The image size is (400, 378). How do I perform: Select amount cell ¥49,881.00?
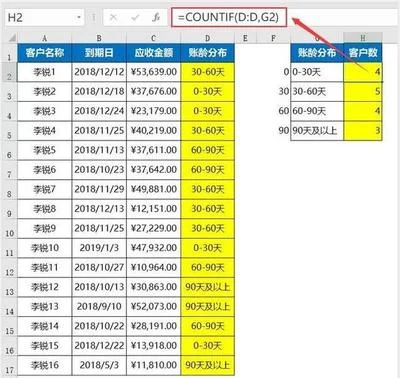[x=153, y=189]
